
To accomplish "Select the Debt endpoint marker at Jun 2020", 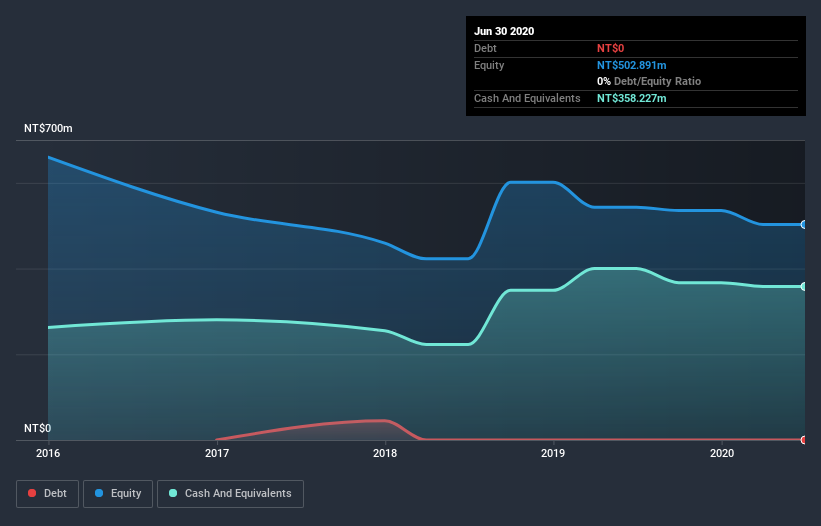I will [x=804, y=440].
